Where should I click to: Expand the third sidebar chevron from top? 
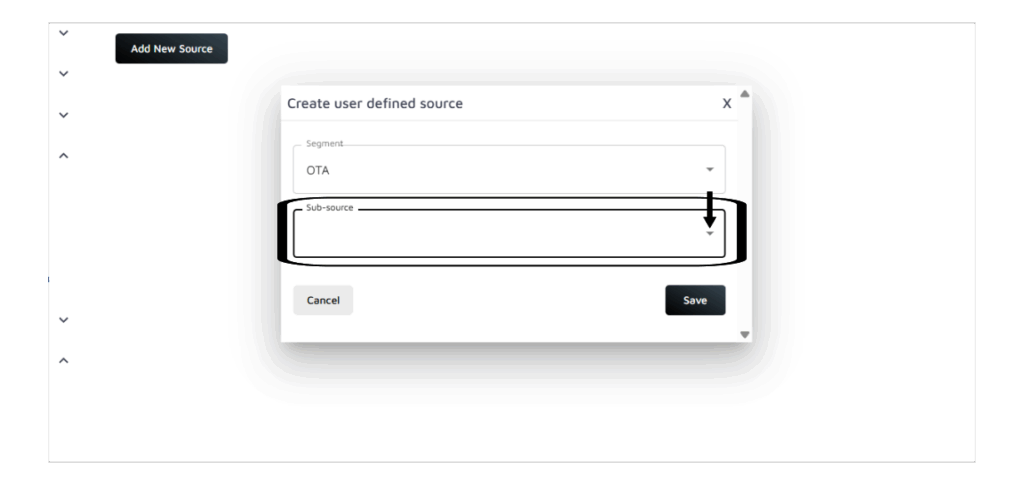(x=63, y=115)
